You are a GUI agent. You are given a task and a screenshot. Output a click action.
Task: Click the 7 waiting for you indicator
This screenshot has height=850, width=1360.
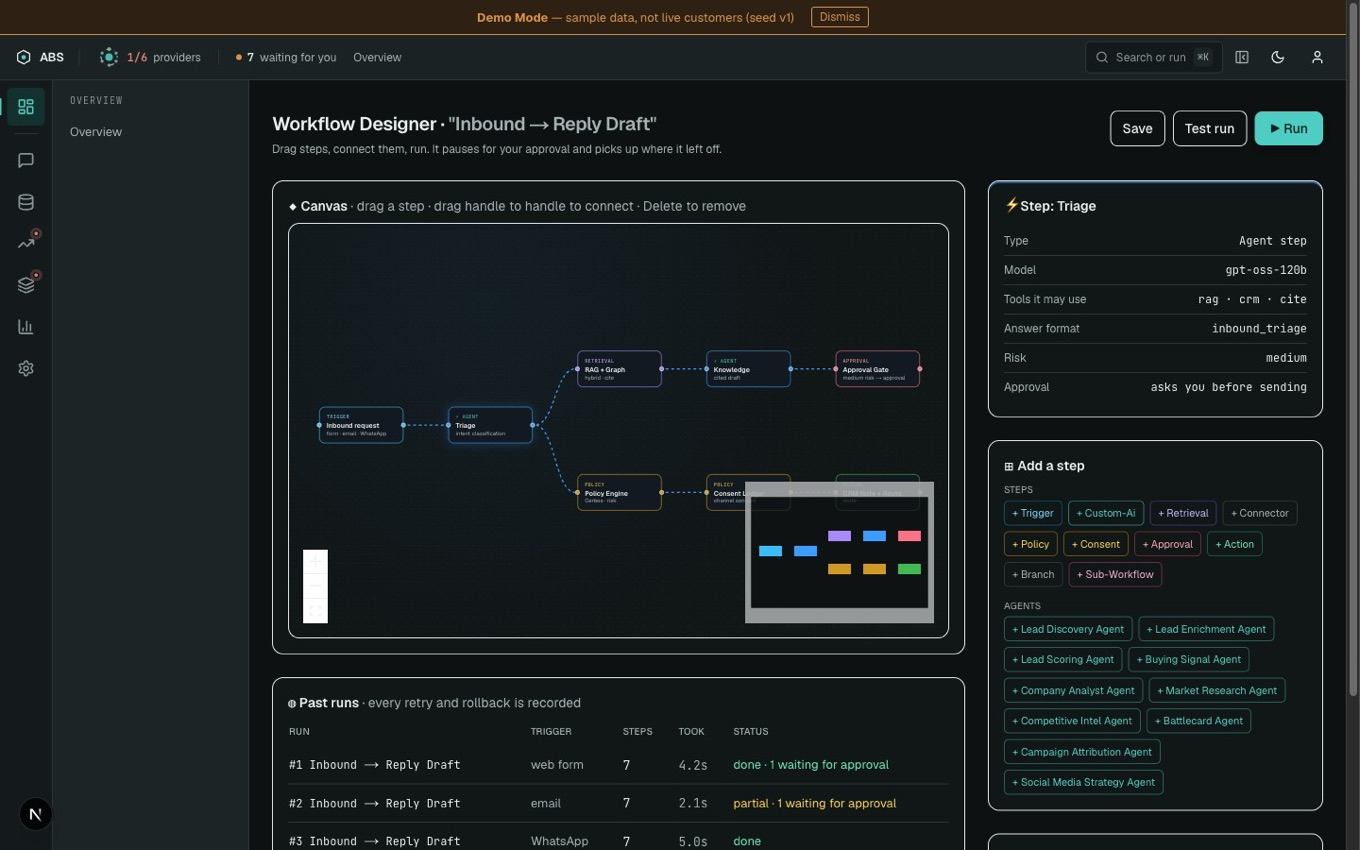[x=286, y=57]
